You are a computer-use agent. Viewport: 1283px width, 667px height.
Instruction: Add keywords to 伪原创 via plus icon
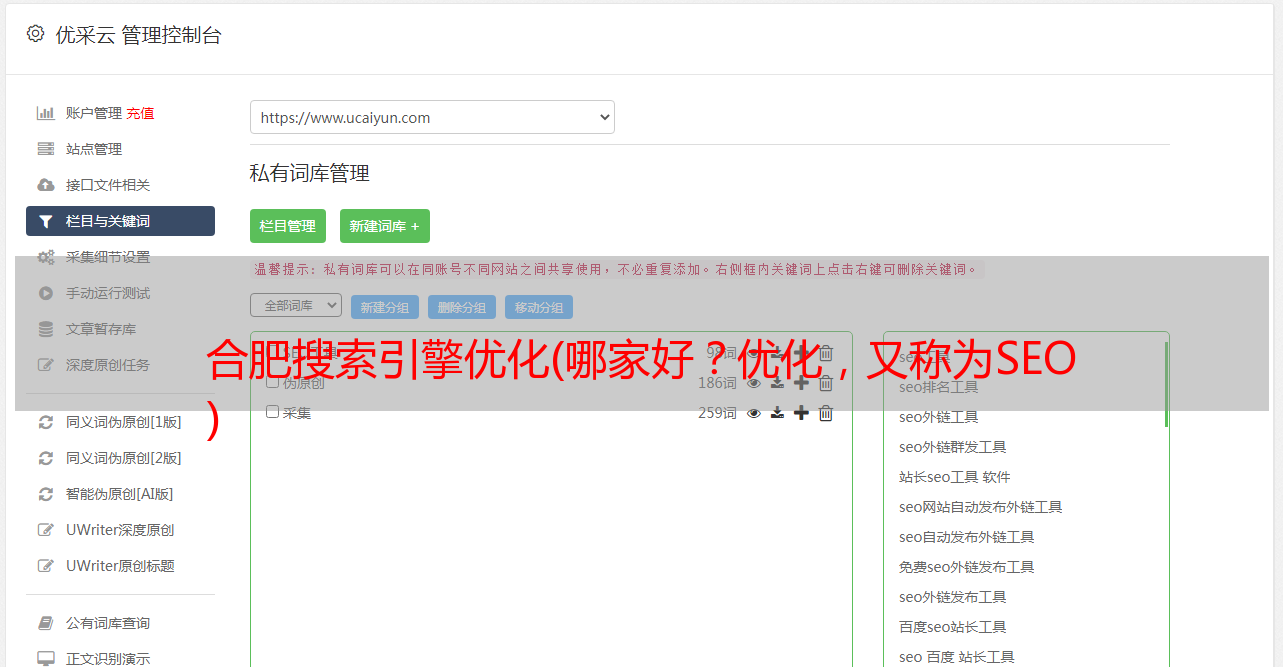[x=801, y=383]
